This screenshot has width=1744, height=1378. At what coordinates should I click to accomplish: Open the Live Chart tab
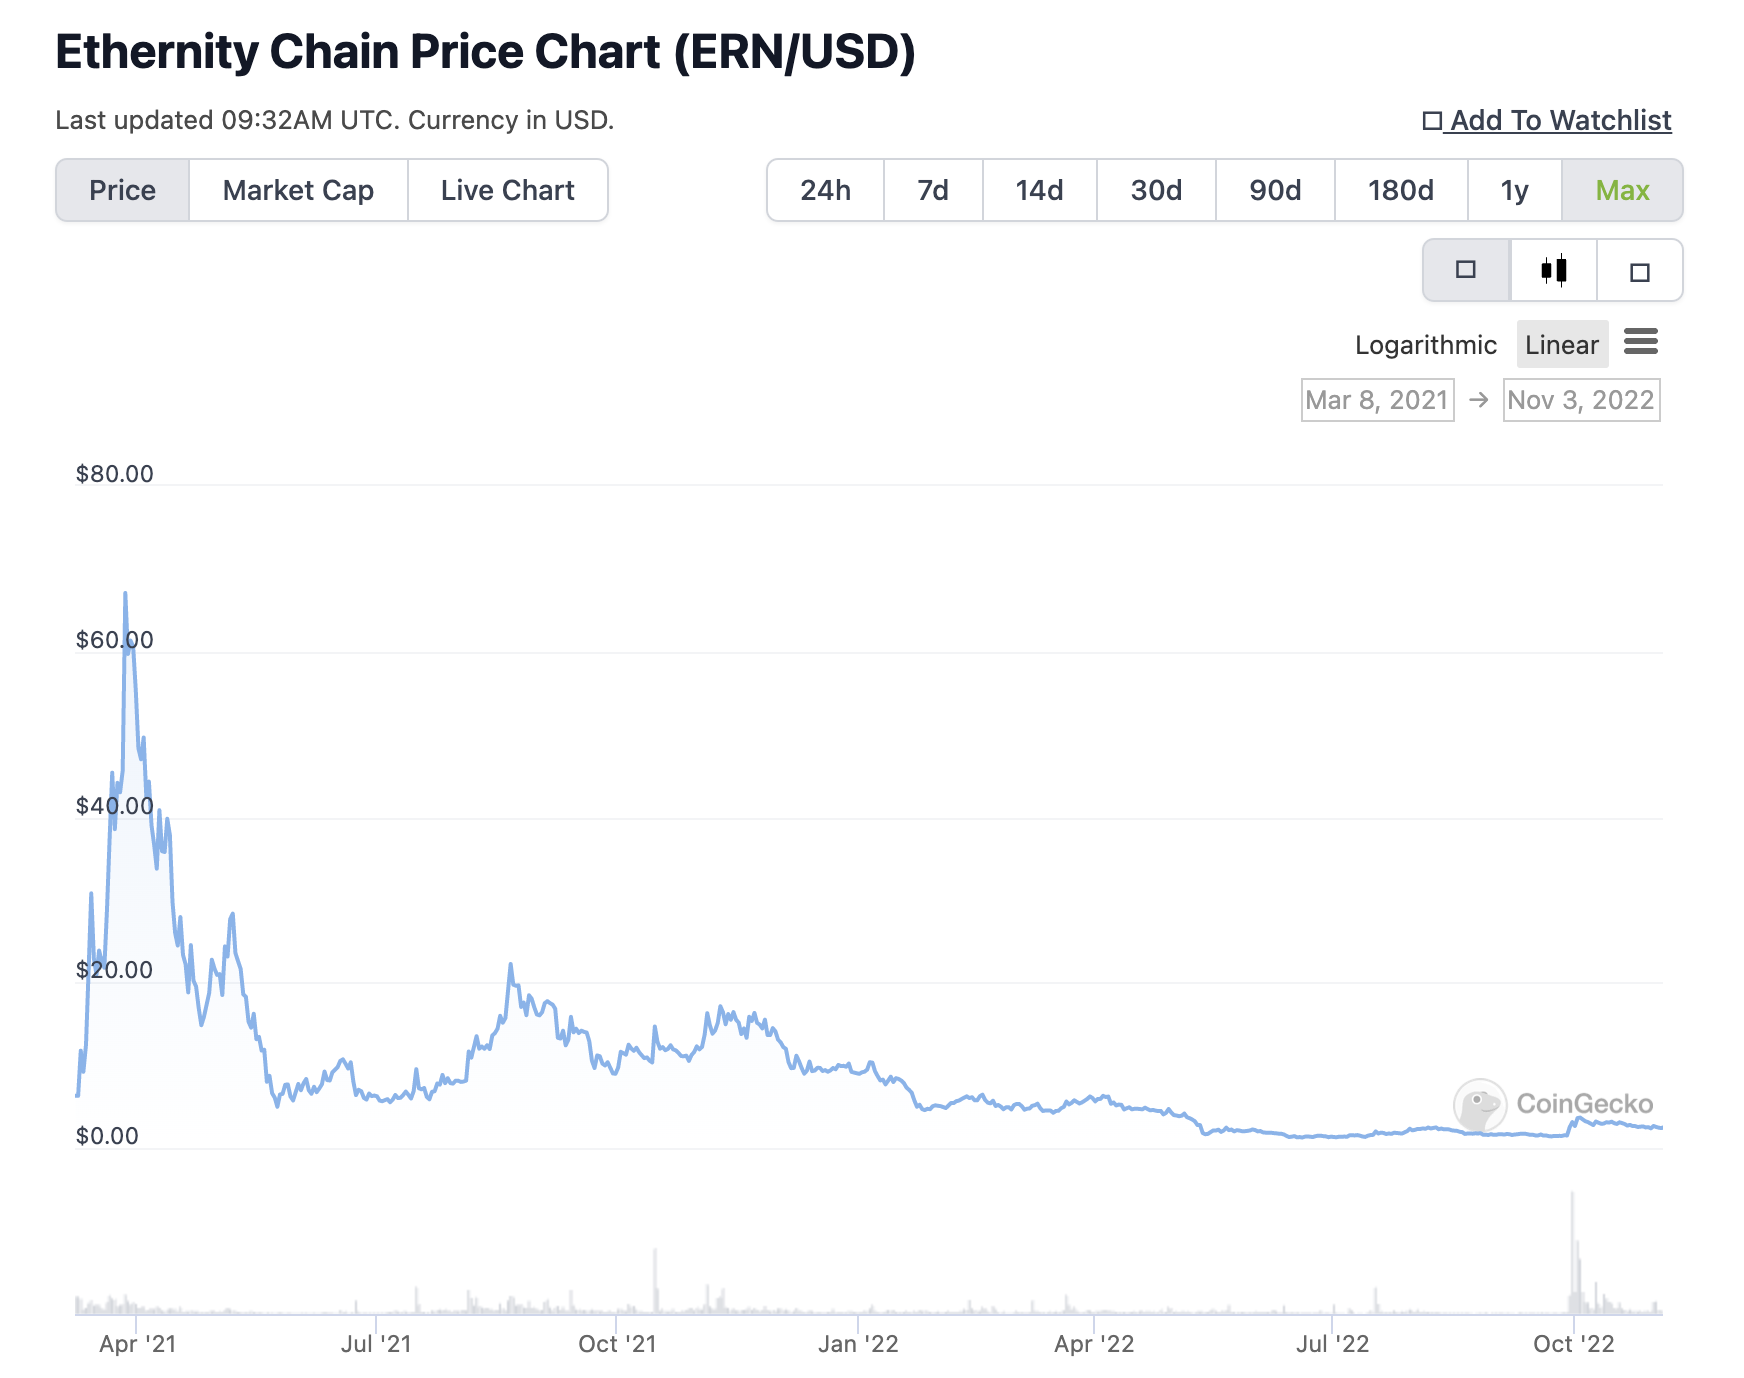coord(506,190)
